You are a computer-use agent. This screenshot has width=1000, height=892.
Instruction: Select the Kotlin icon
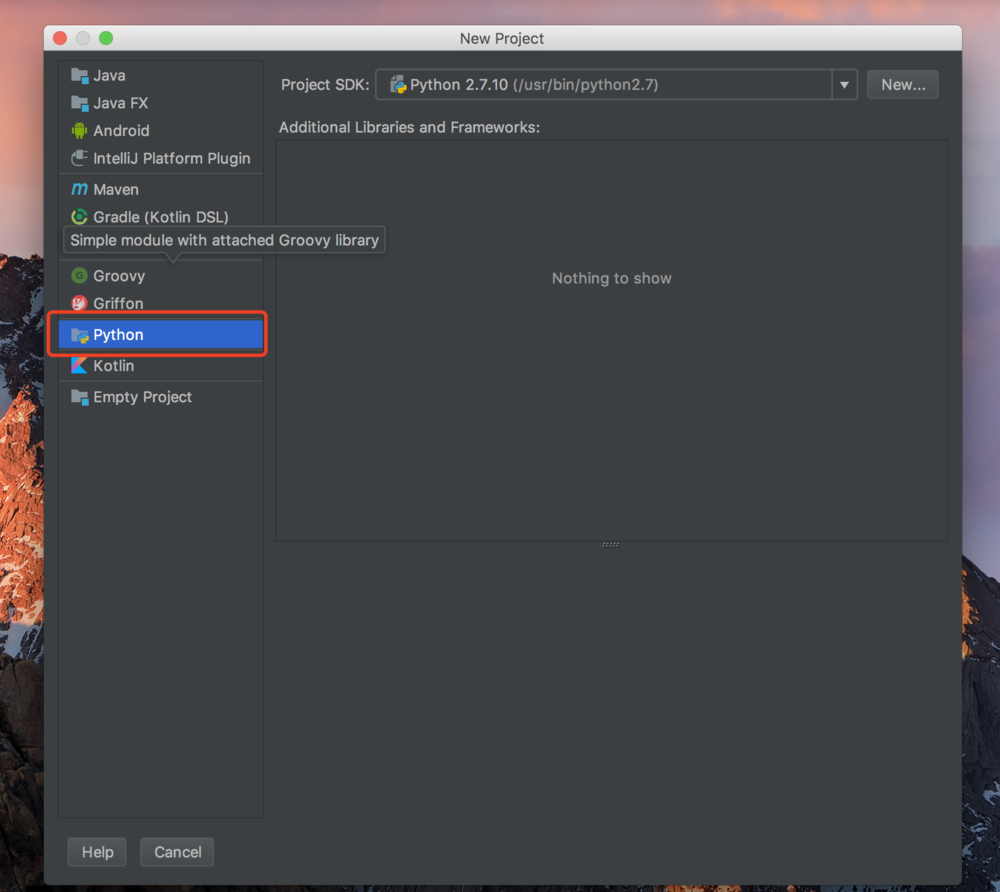(x=79, y=365)
